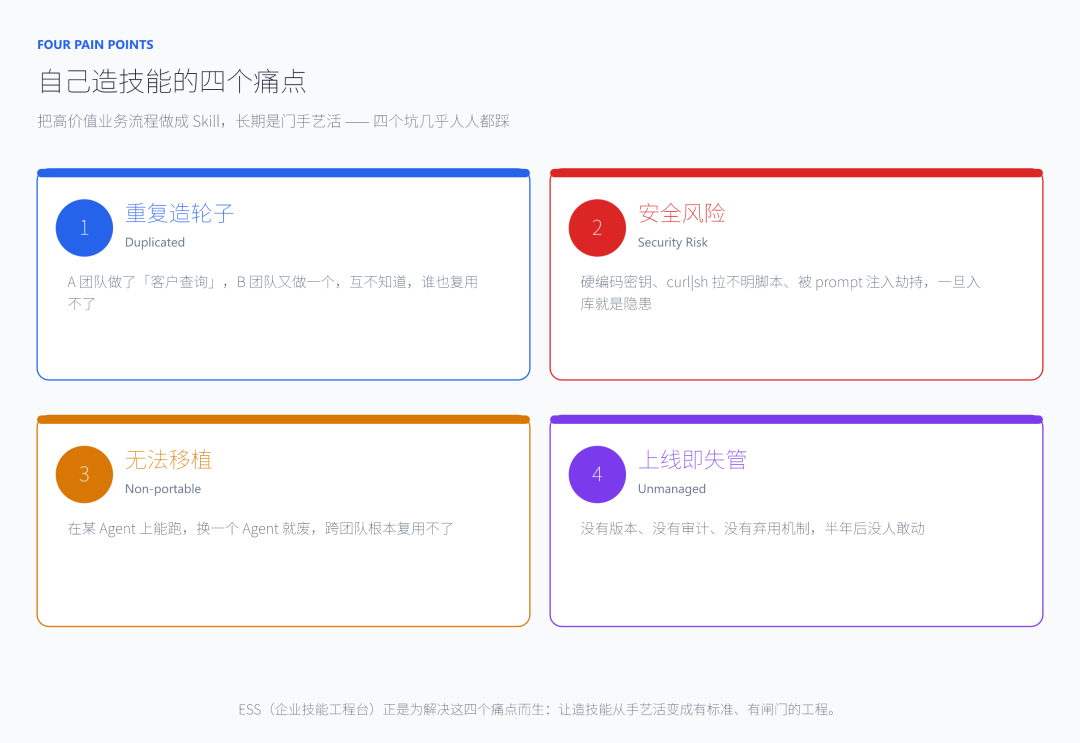This screenshot has height=743, width=1080.
Task: Click the red circle numbered 2
Action: 597,228
